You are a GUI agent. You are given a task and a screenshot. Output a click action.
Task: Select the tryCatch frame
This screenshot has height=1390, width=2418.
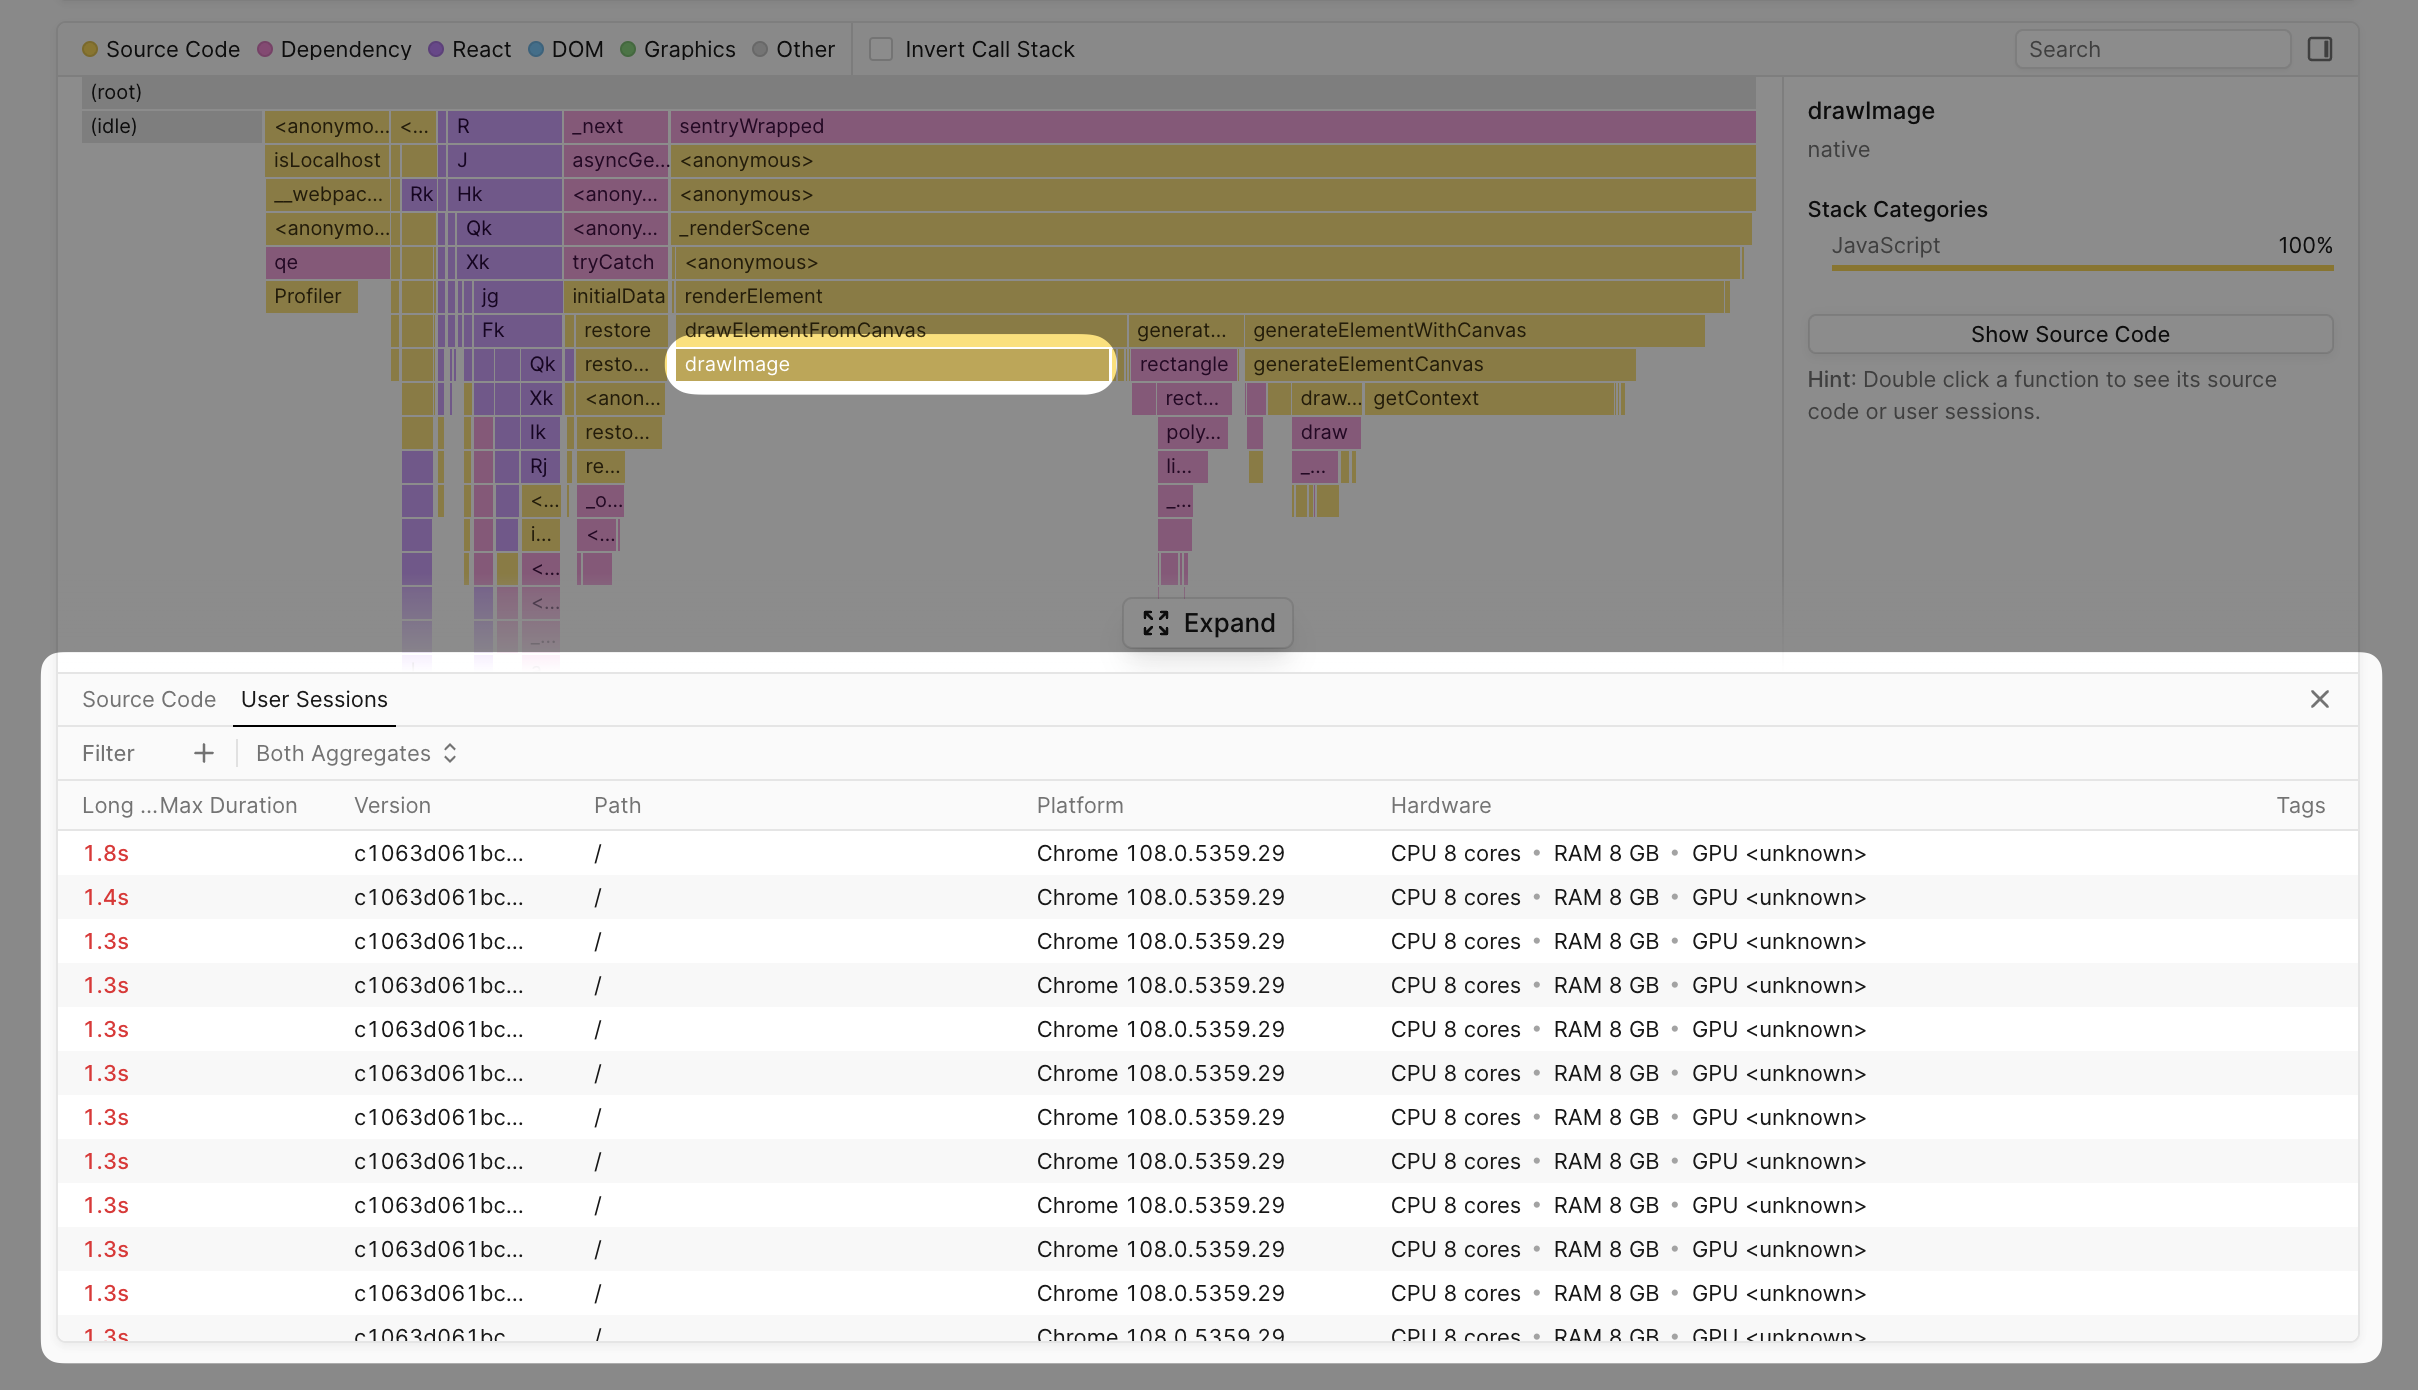coord(615,262)
